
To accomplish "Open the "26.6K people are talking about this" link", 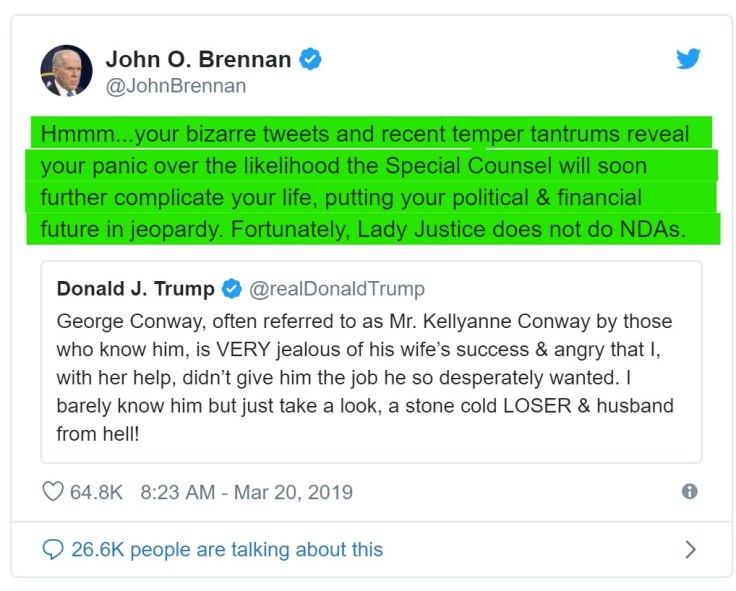I will (227, 549).
